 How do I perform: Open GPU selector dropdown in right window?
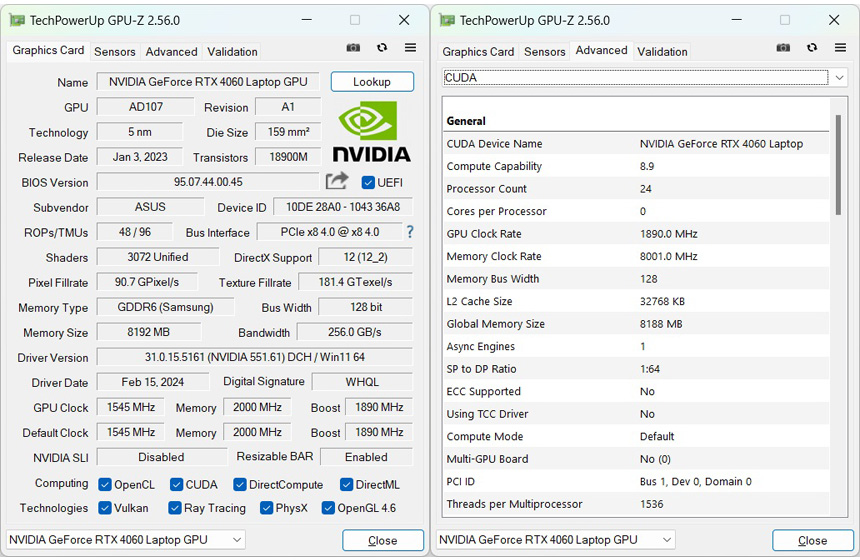point(667,540)
